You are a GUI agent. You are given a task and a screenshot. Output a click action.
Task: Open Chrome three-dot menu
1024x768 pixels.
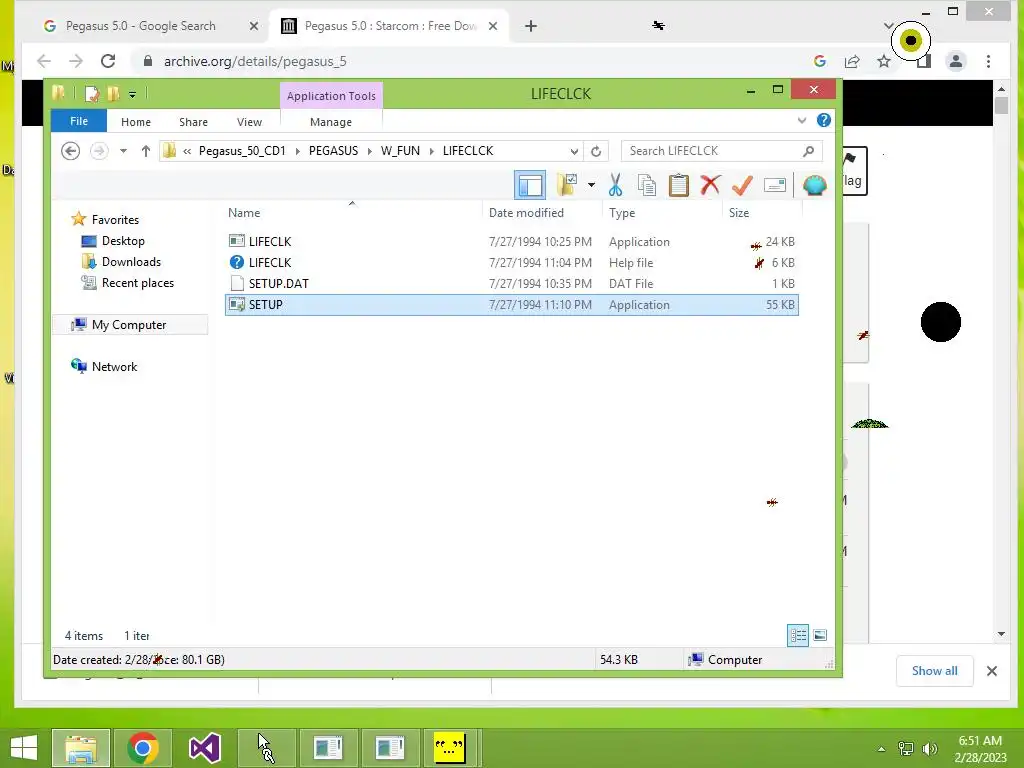tap(989, 61)
